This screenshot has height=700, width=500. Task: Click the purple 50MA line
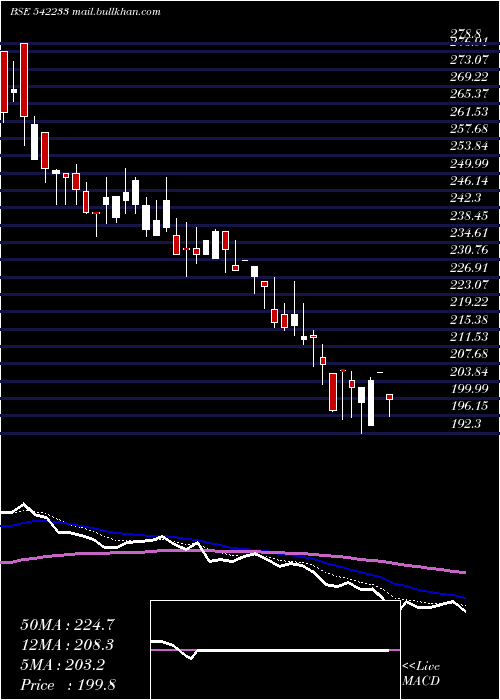[232, 553]
